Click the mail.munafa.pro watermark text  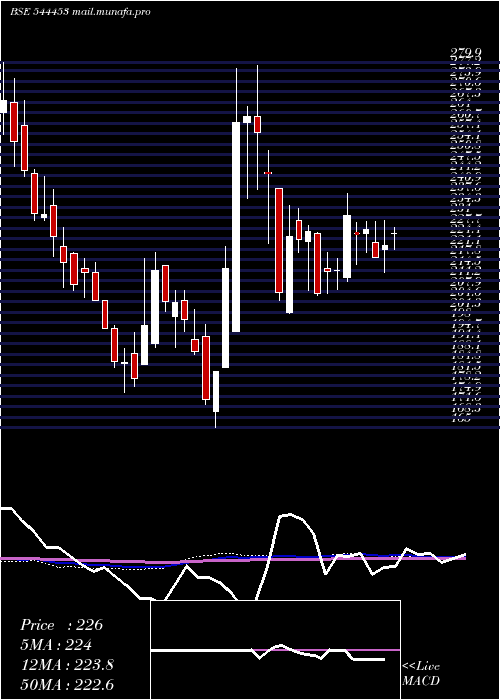click(111, 12)
